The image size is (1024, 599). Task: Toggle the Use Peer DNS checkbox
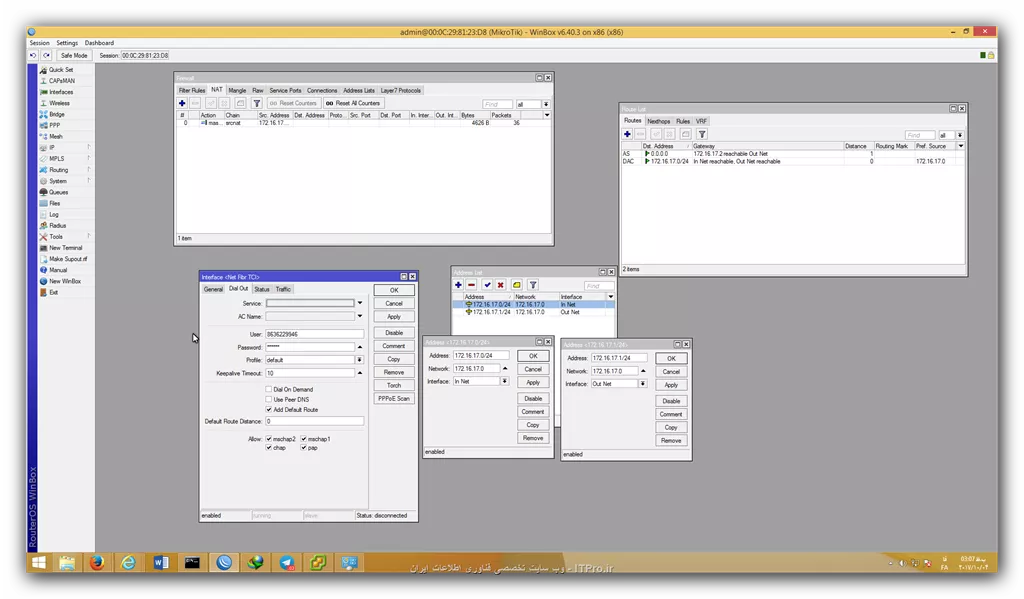point(268,399)
